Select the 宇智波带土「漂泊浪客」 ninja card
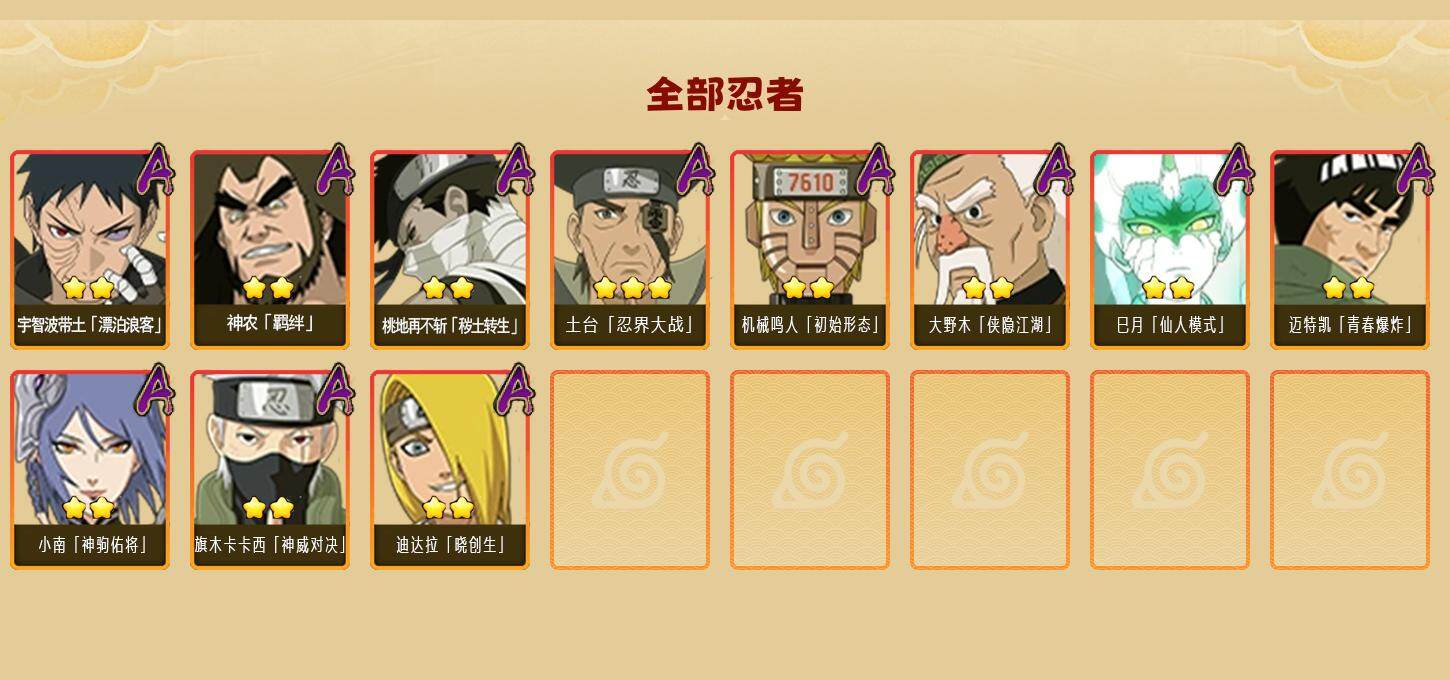The height and width of the screenshot is (680, 1450). pyautogui.click(x=90, y=249)
